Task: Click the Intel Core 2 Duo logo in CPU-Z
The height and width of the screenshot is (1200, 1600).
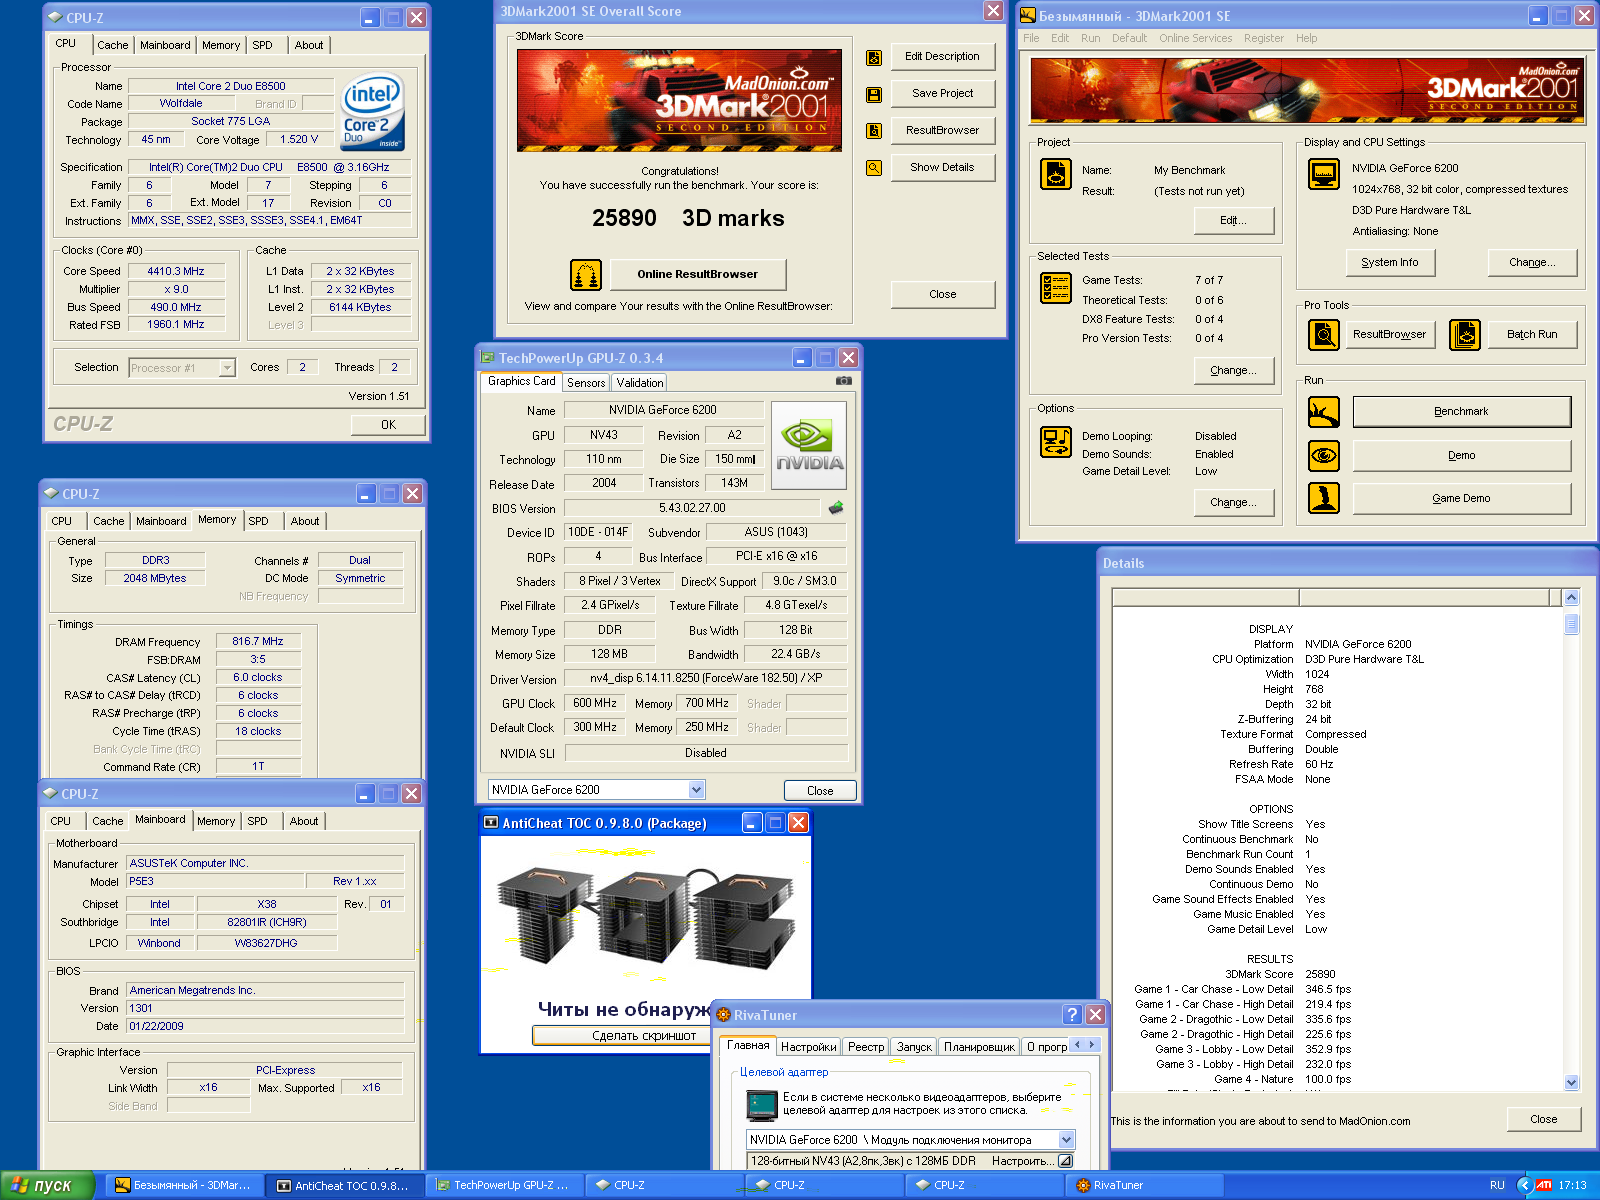Action: pos(372,111)
